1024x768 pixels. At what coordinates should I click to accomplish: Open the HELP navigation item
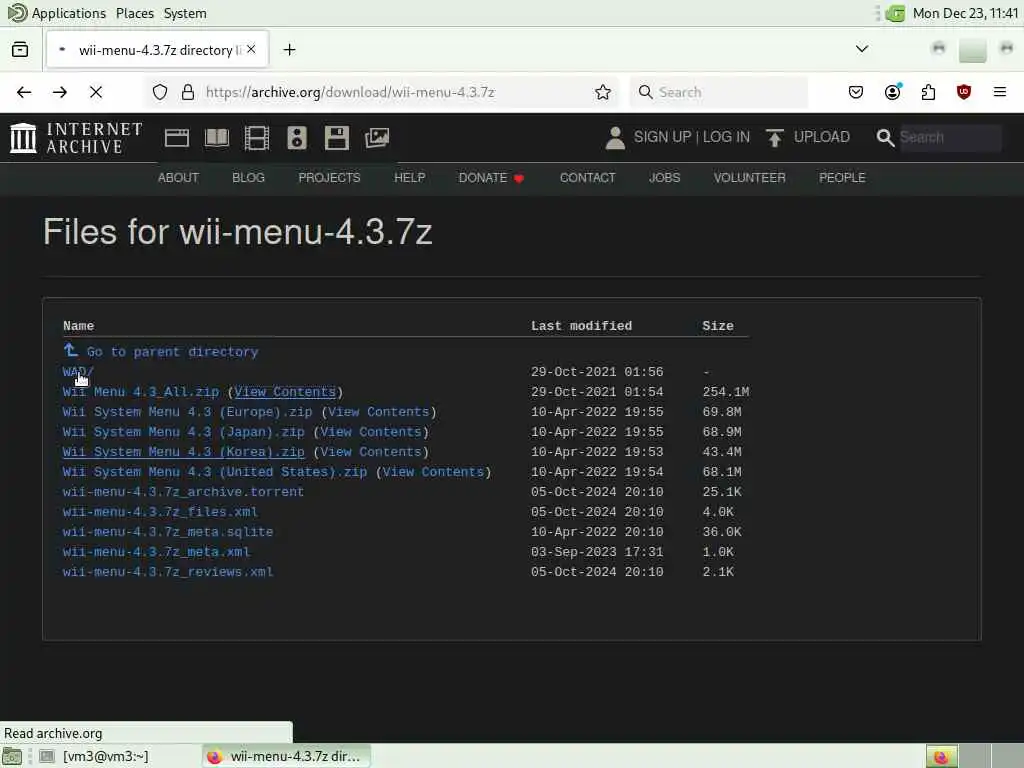[409, 178]
